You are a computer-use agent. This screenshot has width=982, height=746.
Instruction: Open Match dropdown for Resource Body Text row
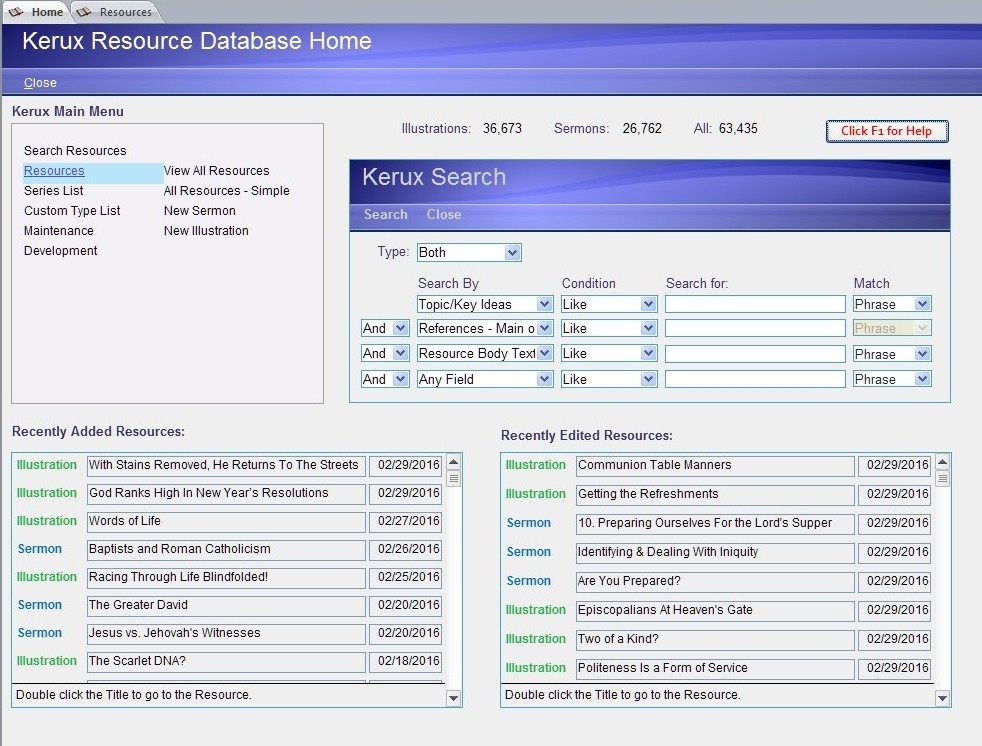[x=922, y=354]
